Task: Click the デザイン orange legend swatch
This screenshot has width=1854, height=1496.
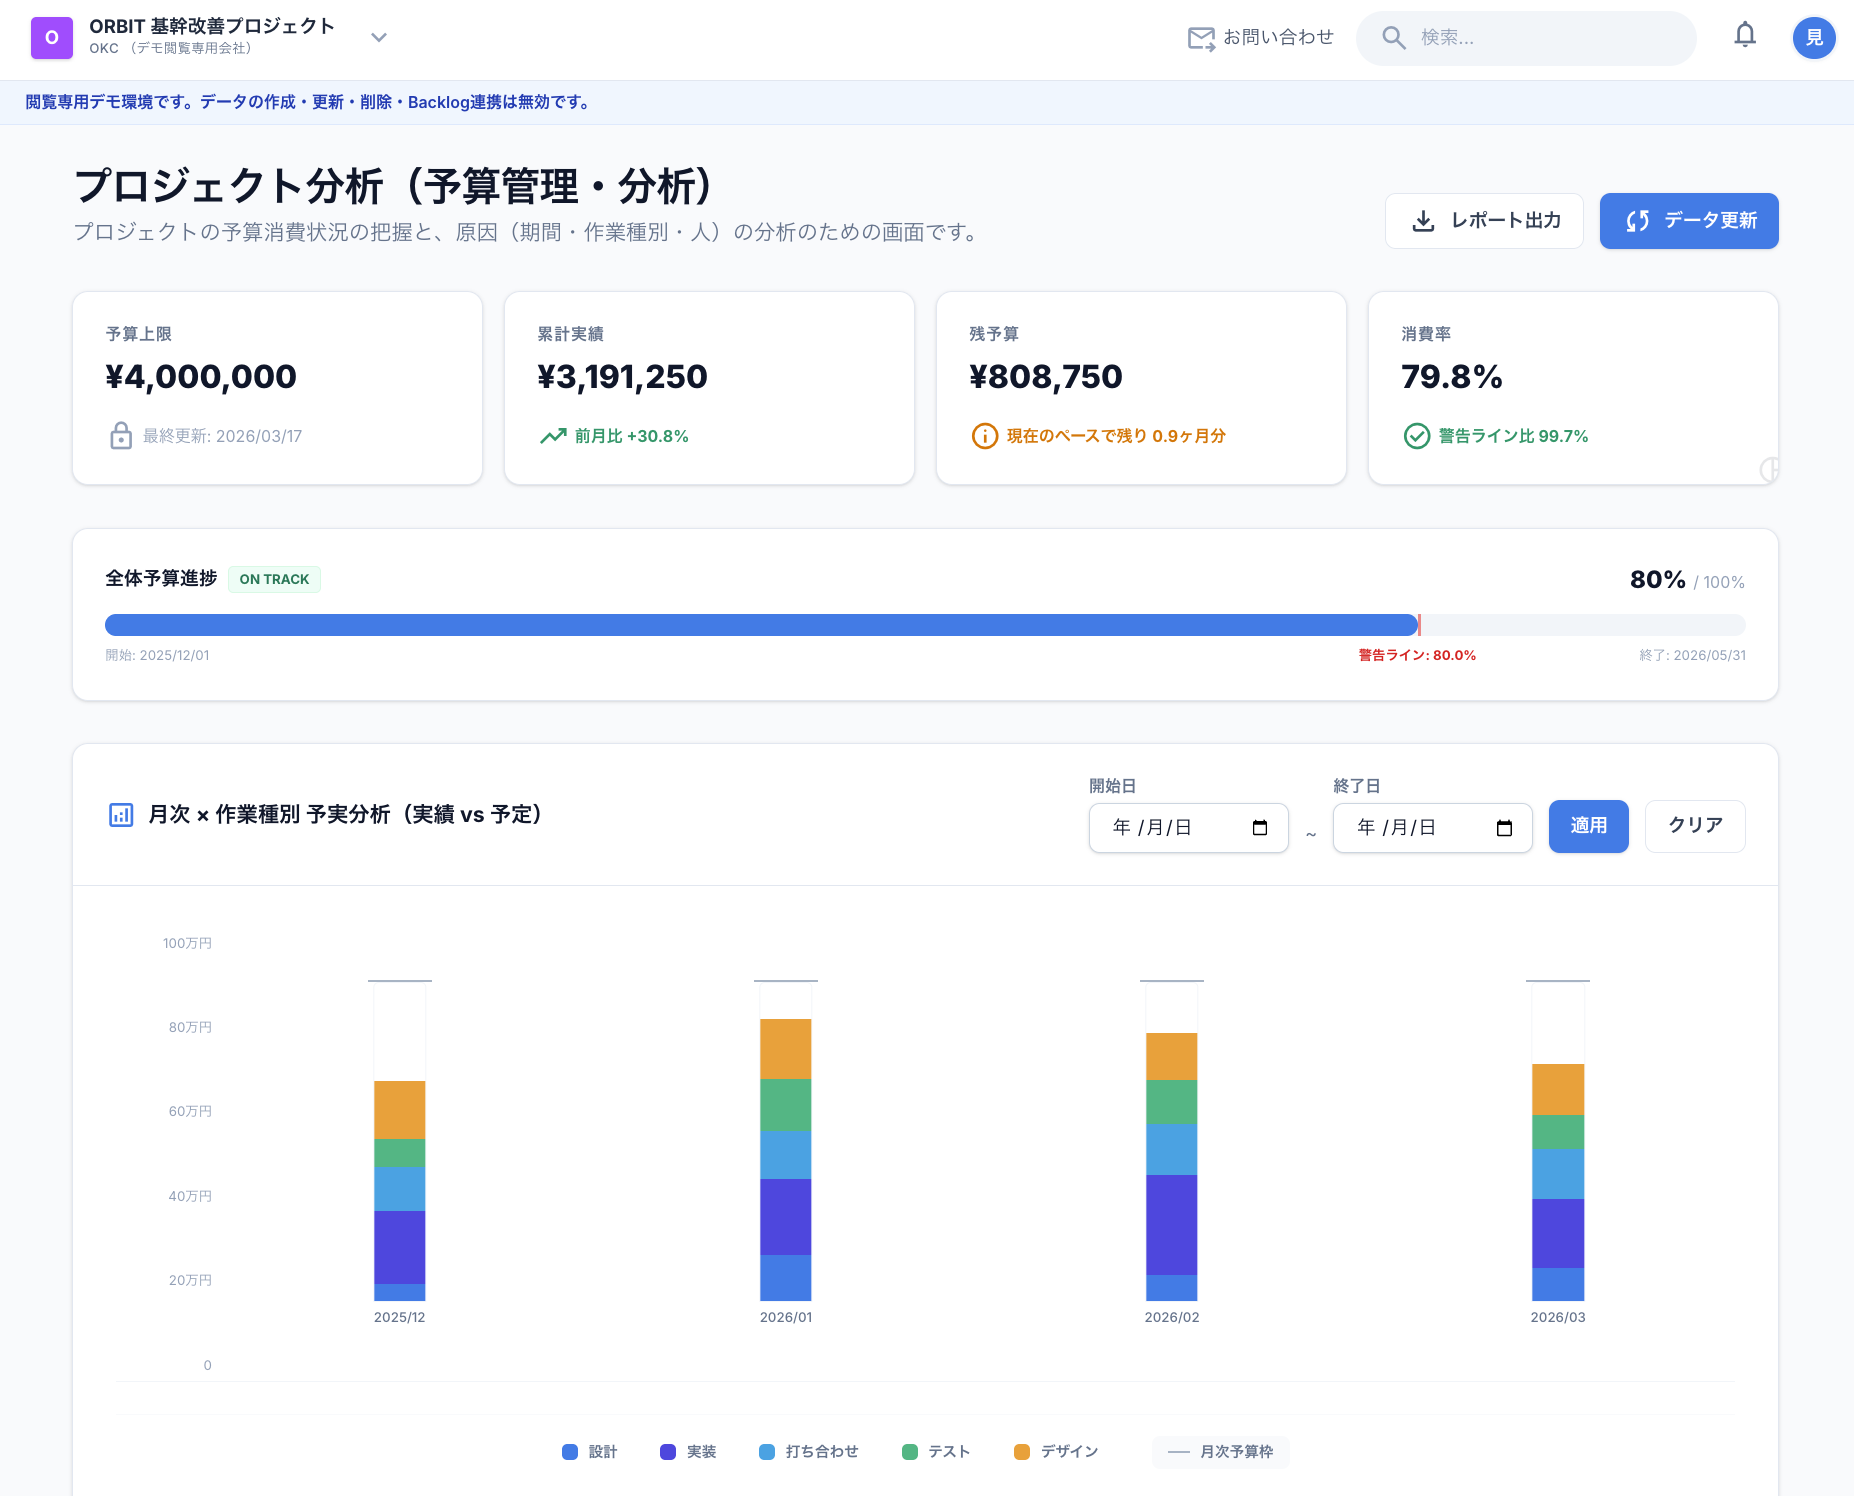Action: pos(1022,1452)
